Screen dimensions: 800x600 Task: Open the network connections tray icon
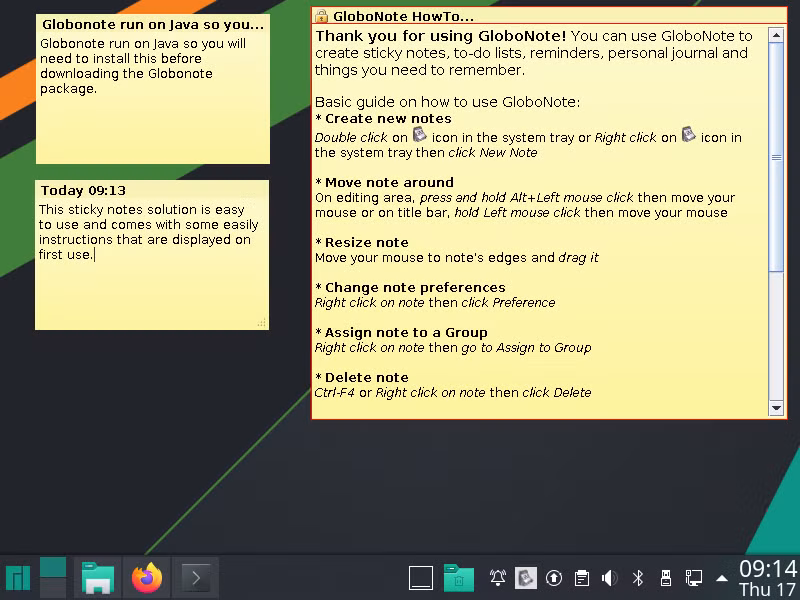tap(694, 578)
